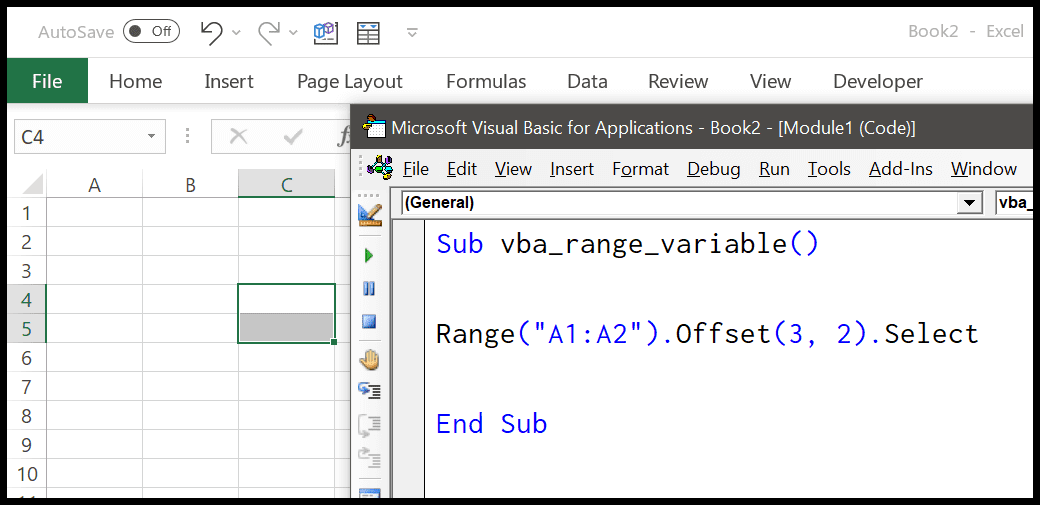Toggle the AutoSave switch

(151, 31)
